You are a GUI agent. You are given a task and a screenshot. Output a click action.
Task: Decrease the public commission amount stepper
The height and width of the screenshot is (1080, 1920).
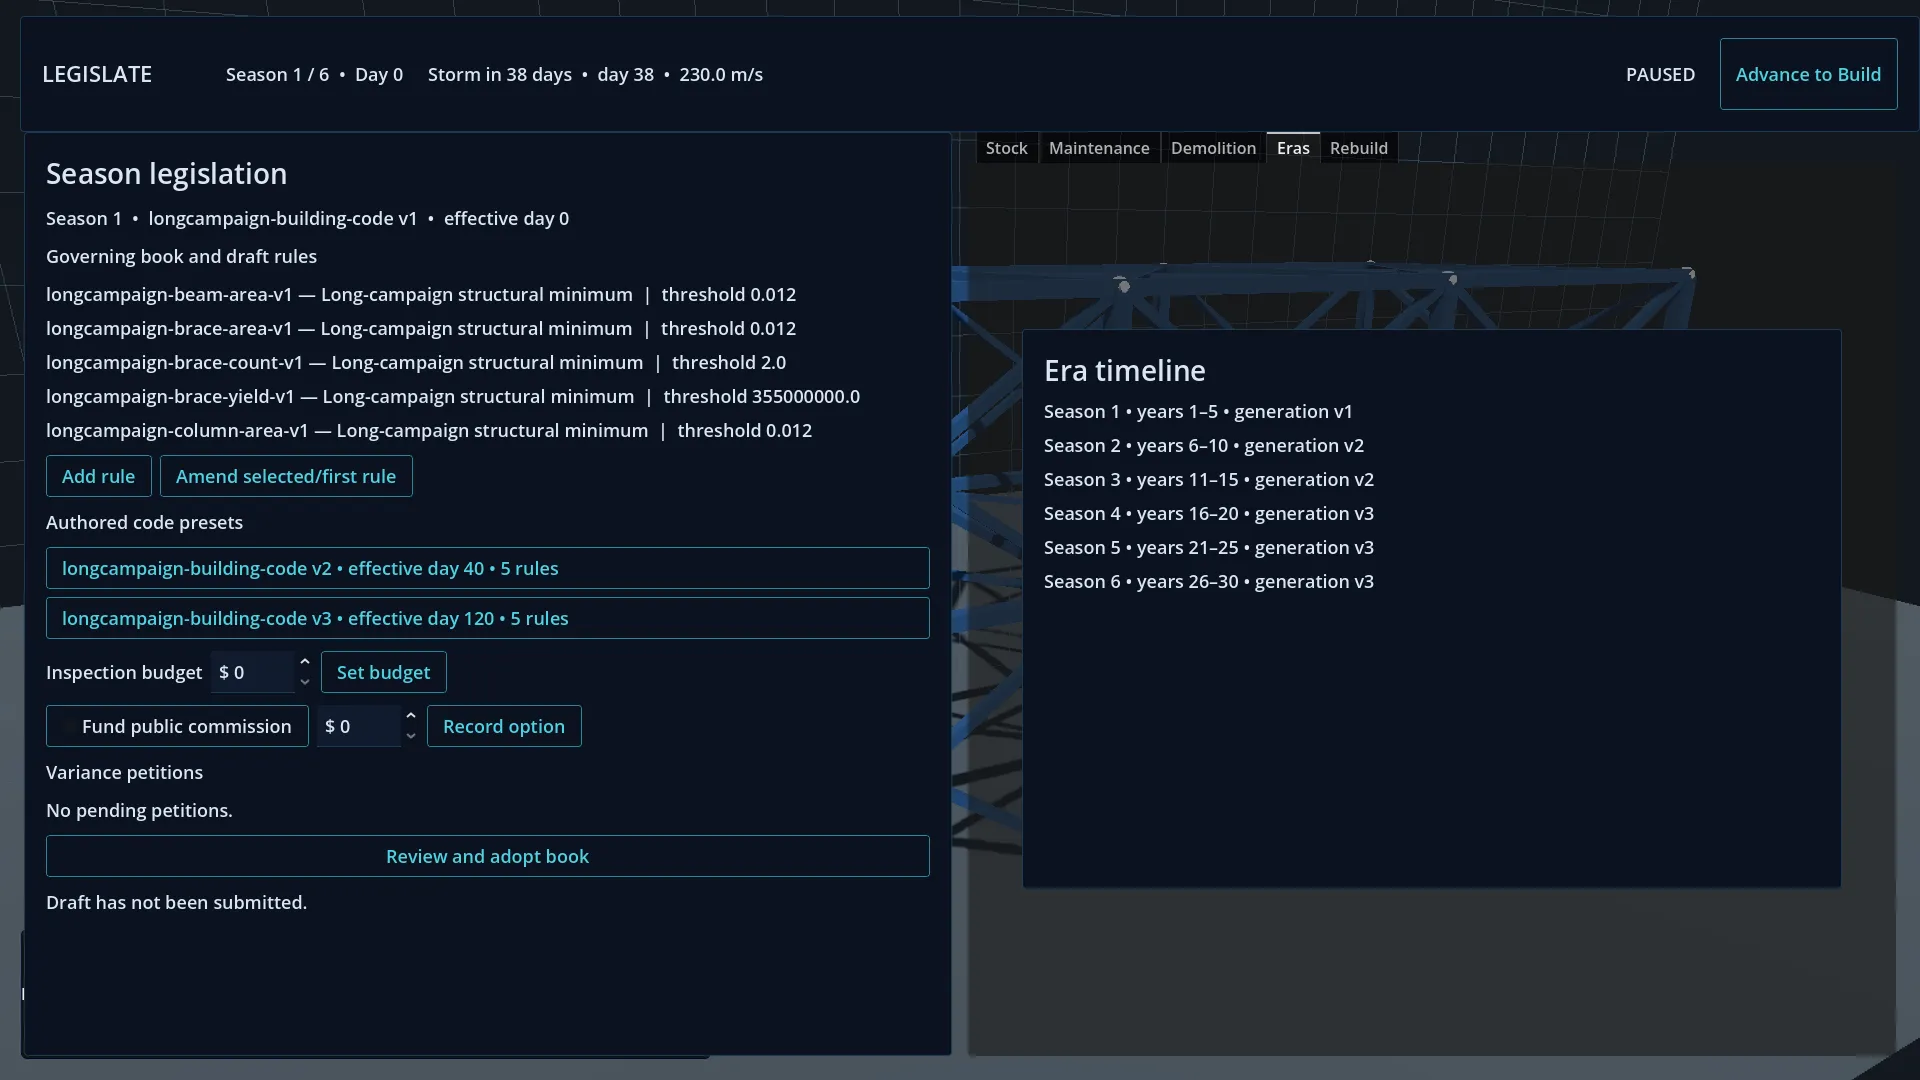tap(410, 736)
